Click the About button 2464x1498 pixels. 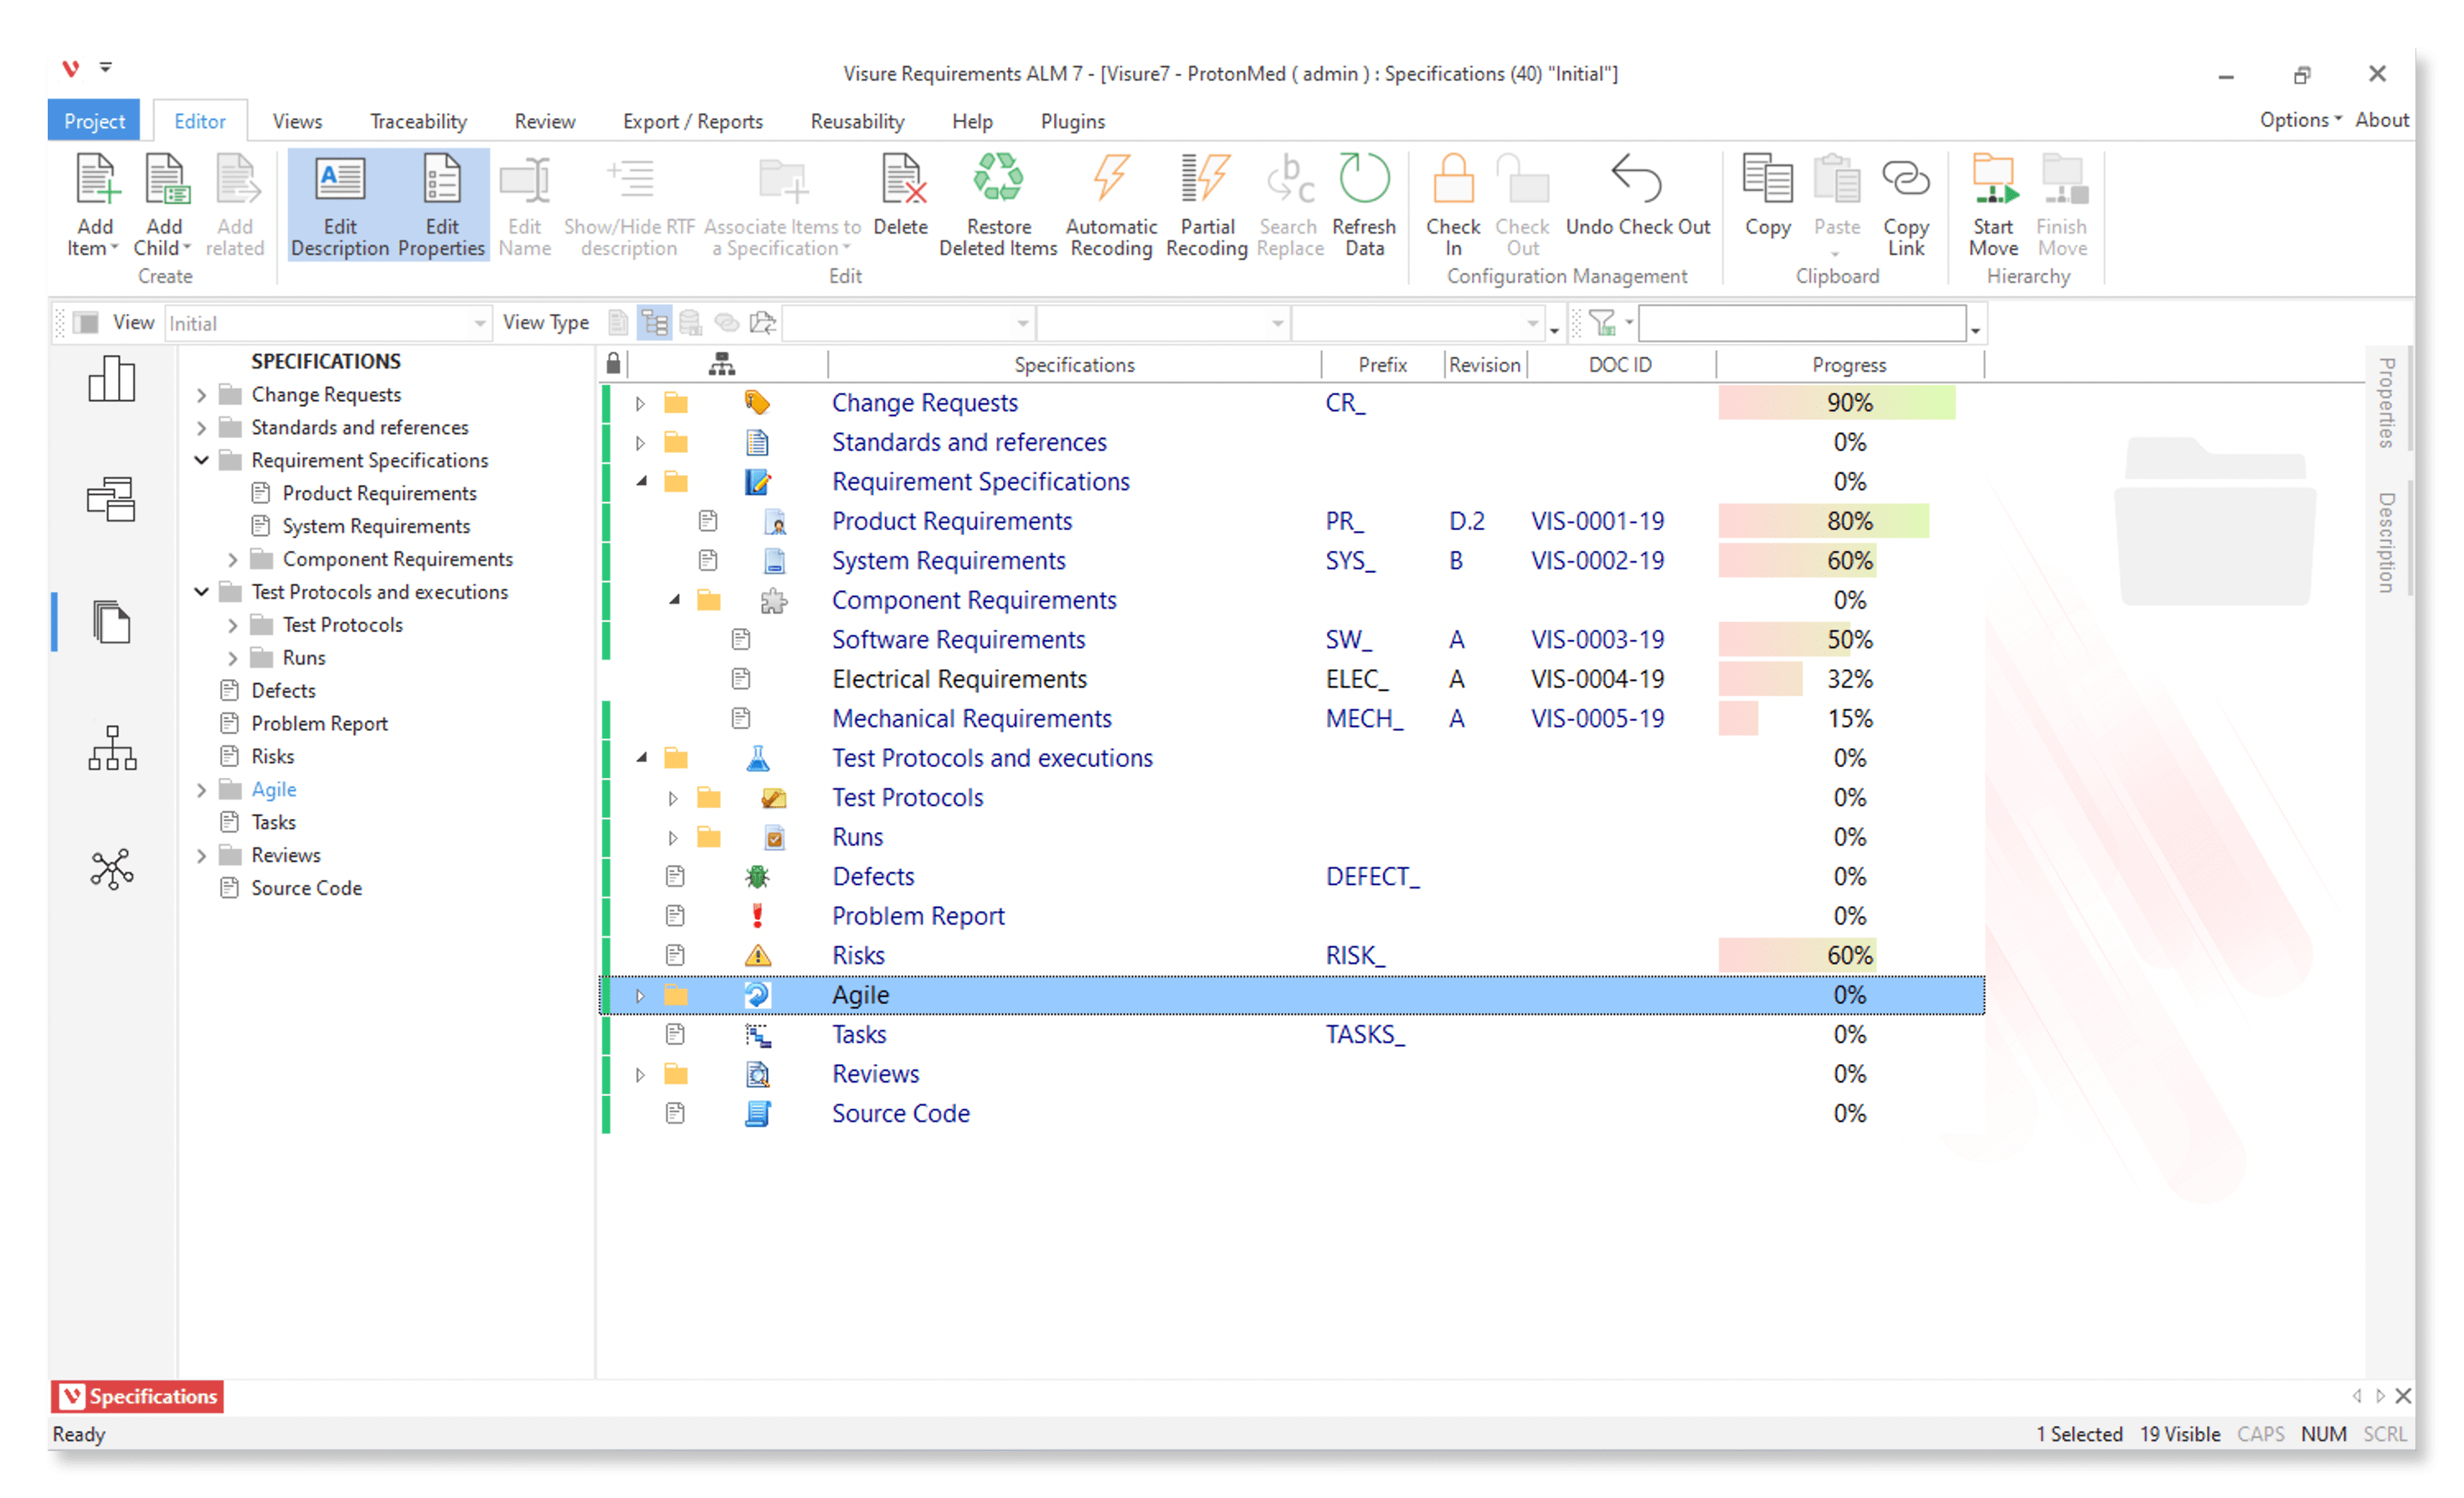[2381, 120]
